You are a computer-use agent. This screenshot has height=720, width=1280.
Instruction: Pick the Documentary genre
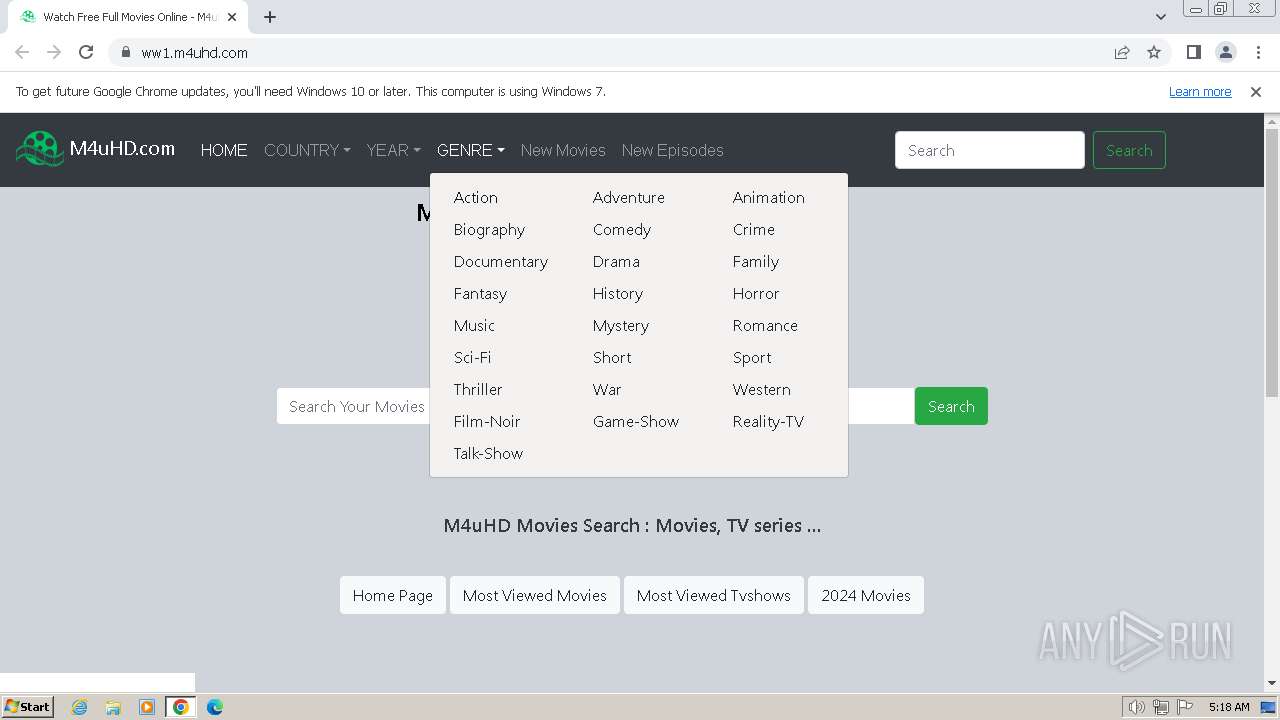coord(501,261)
